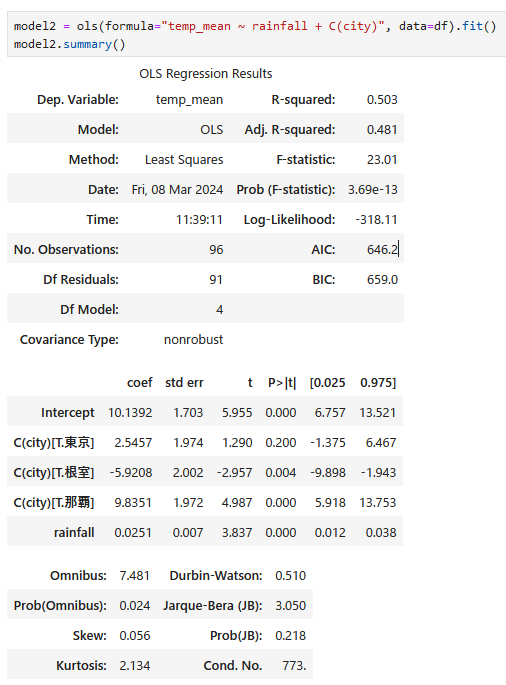Click the Date value Fri, 08 Mar 2024
The width and height of the screenshot is (506, 685).
[177, 190]
